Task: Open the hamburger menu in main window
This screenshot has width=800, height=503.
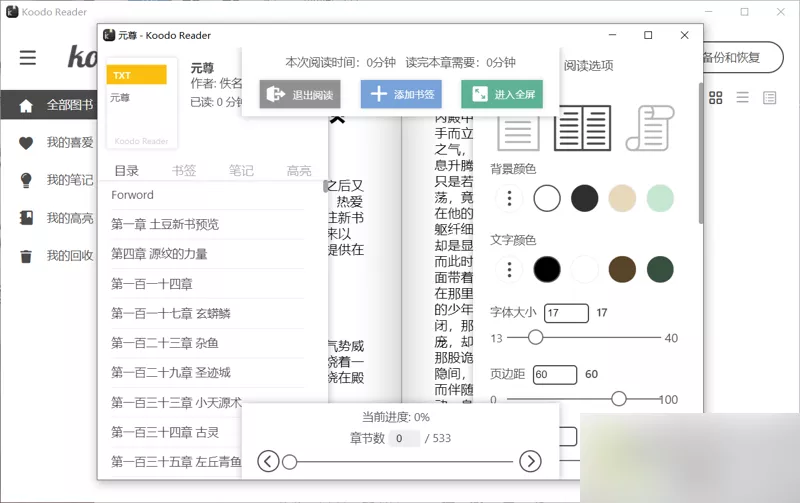Action: 28,57
